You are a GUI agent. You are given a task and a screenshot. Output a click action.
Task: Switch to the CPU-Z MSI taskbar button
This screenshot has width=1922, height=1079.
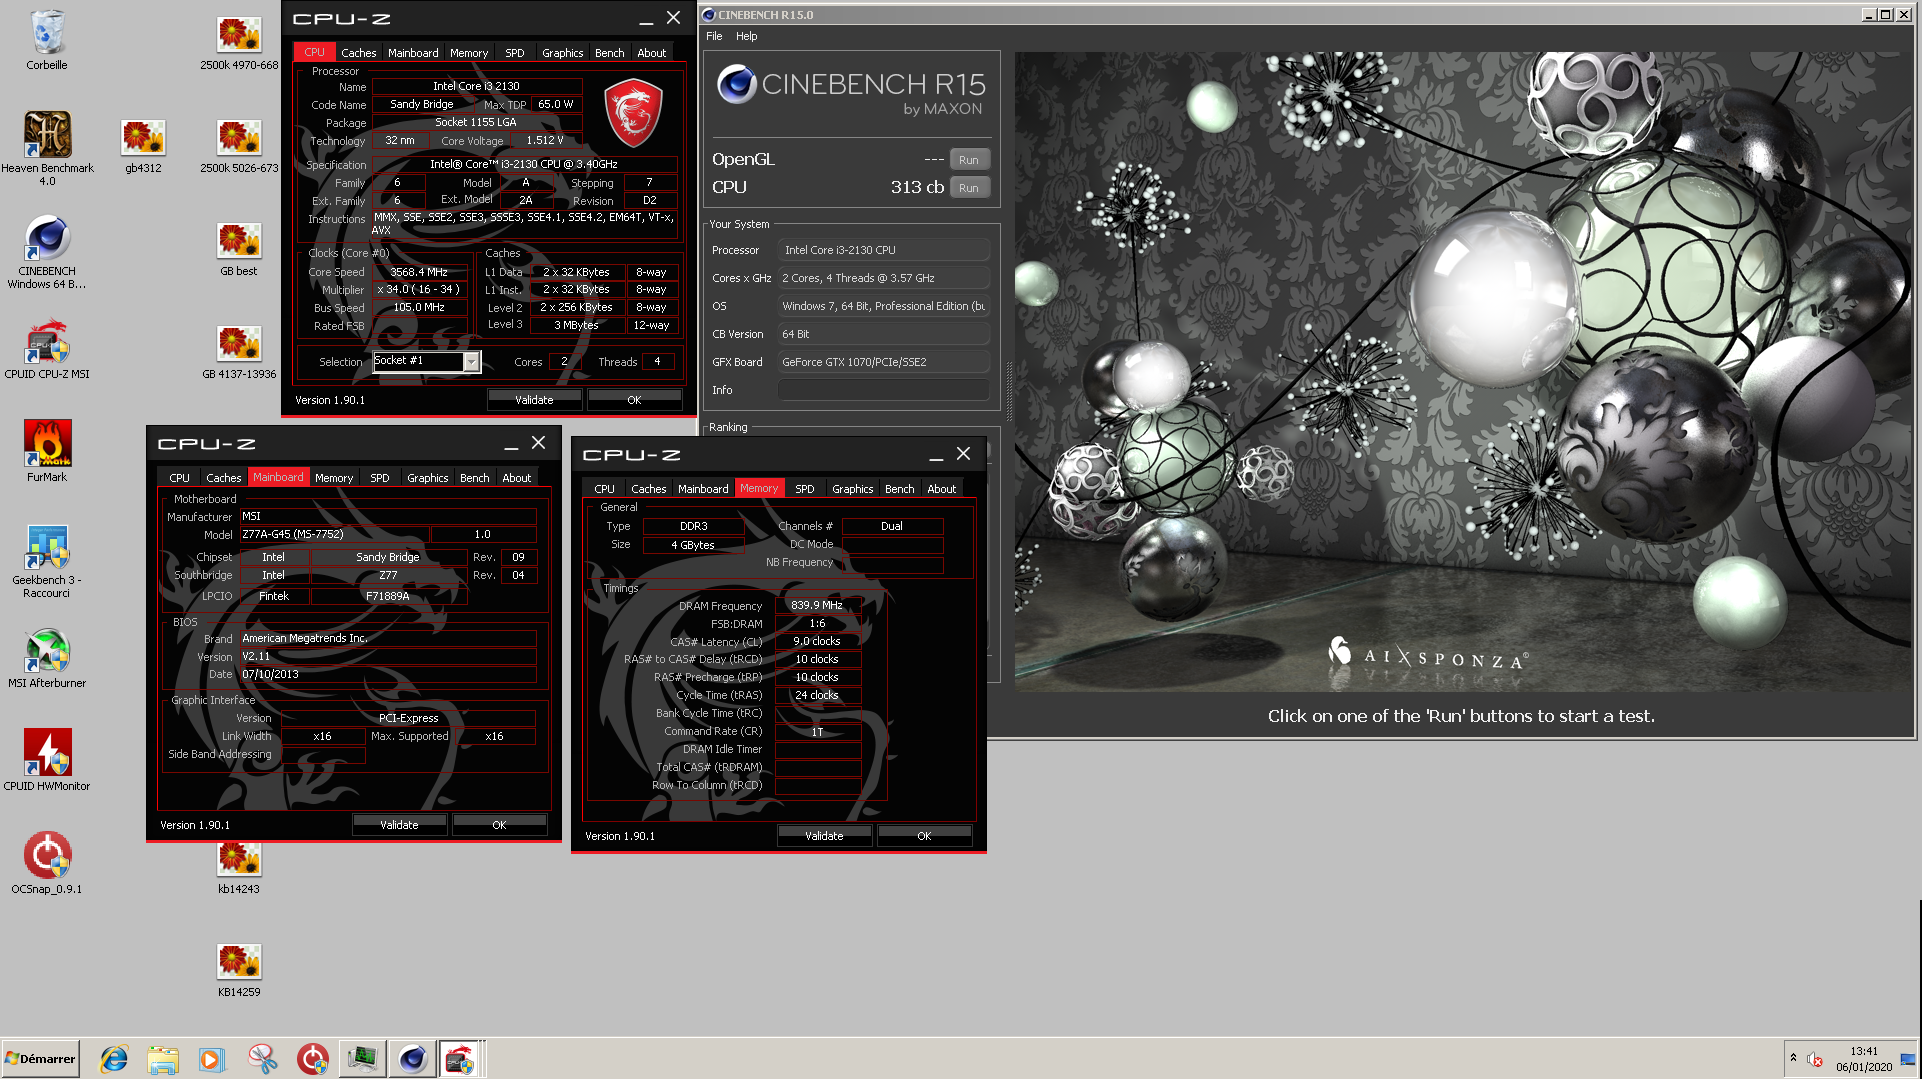[461, 1059]
